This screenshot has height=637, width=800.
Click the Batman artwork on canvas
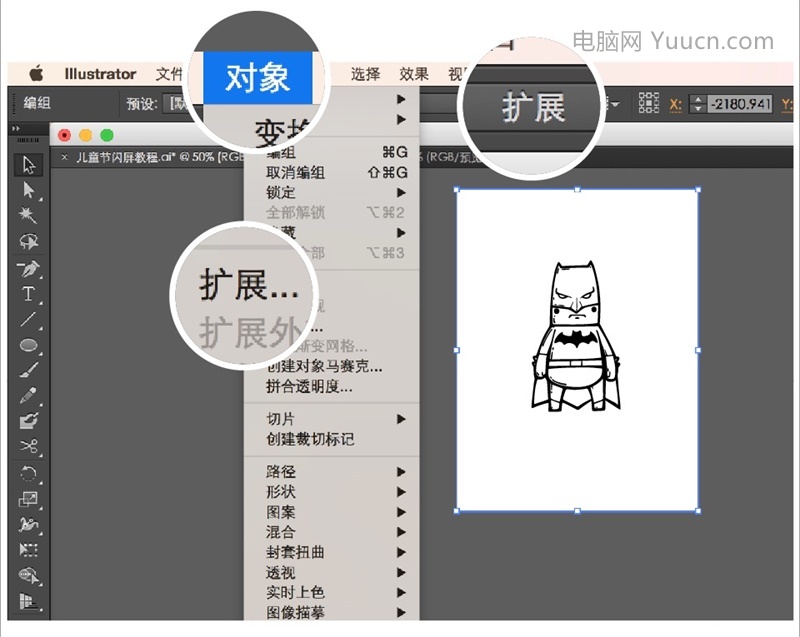tap(576, 336)
